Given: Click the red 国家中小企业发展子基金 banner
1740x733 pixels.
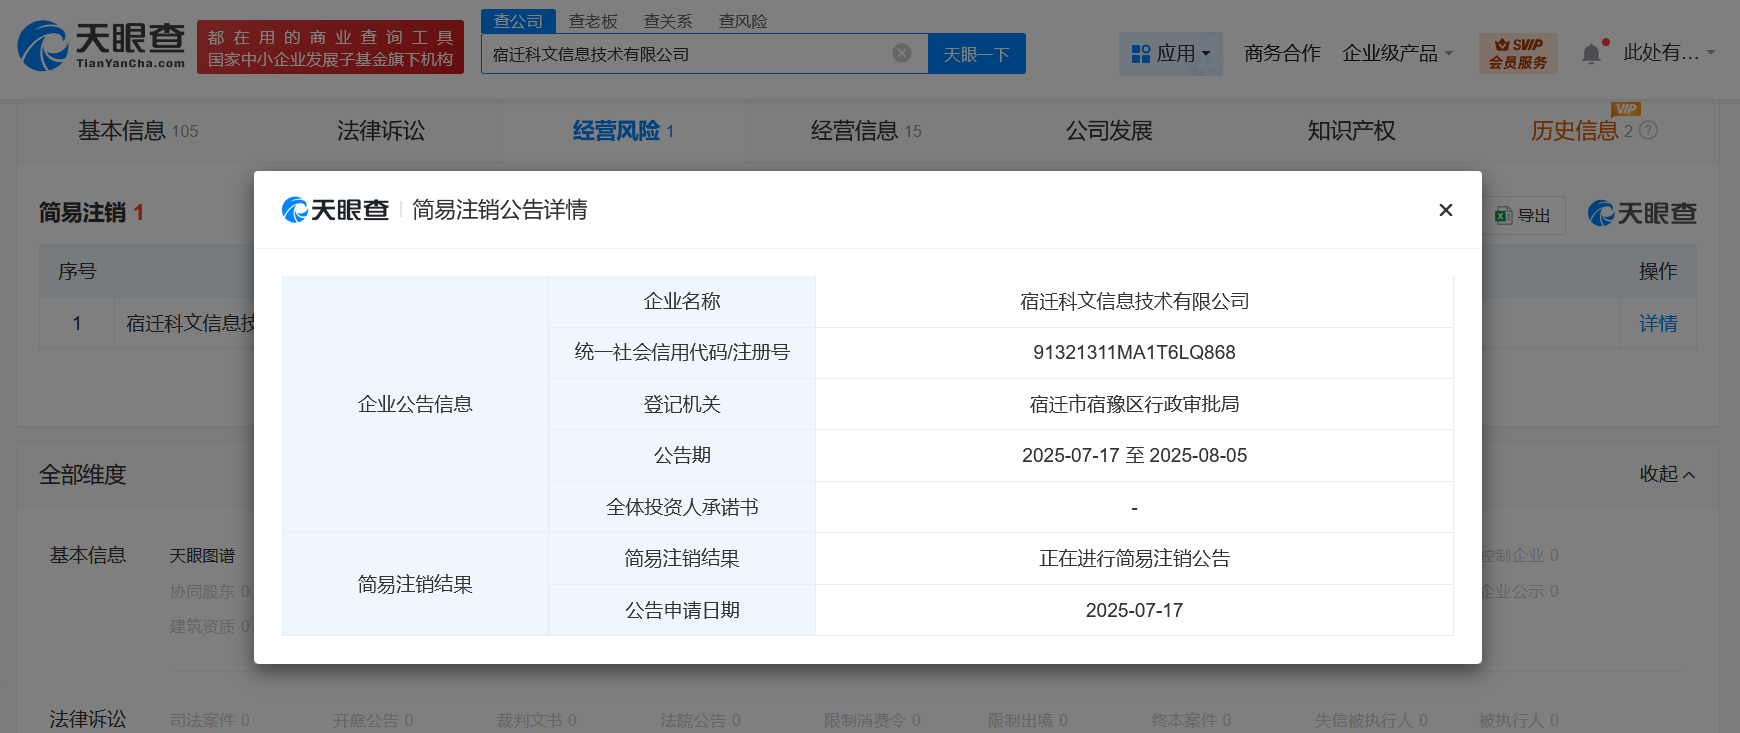Looking at the screenshot, I should [x=330, y=47].
